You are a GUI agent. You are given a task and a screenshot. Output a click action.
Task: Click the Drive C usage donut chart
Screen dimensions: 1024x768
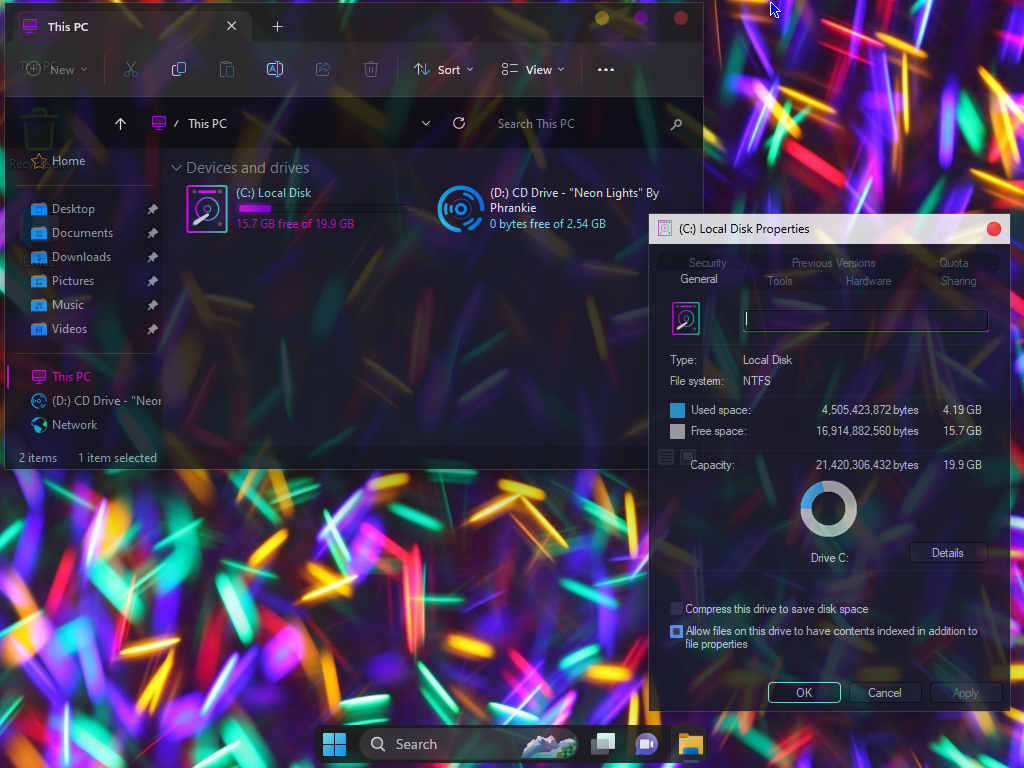pos(829,509)
